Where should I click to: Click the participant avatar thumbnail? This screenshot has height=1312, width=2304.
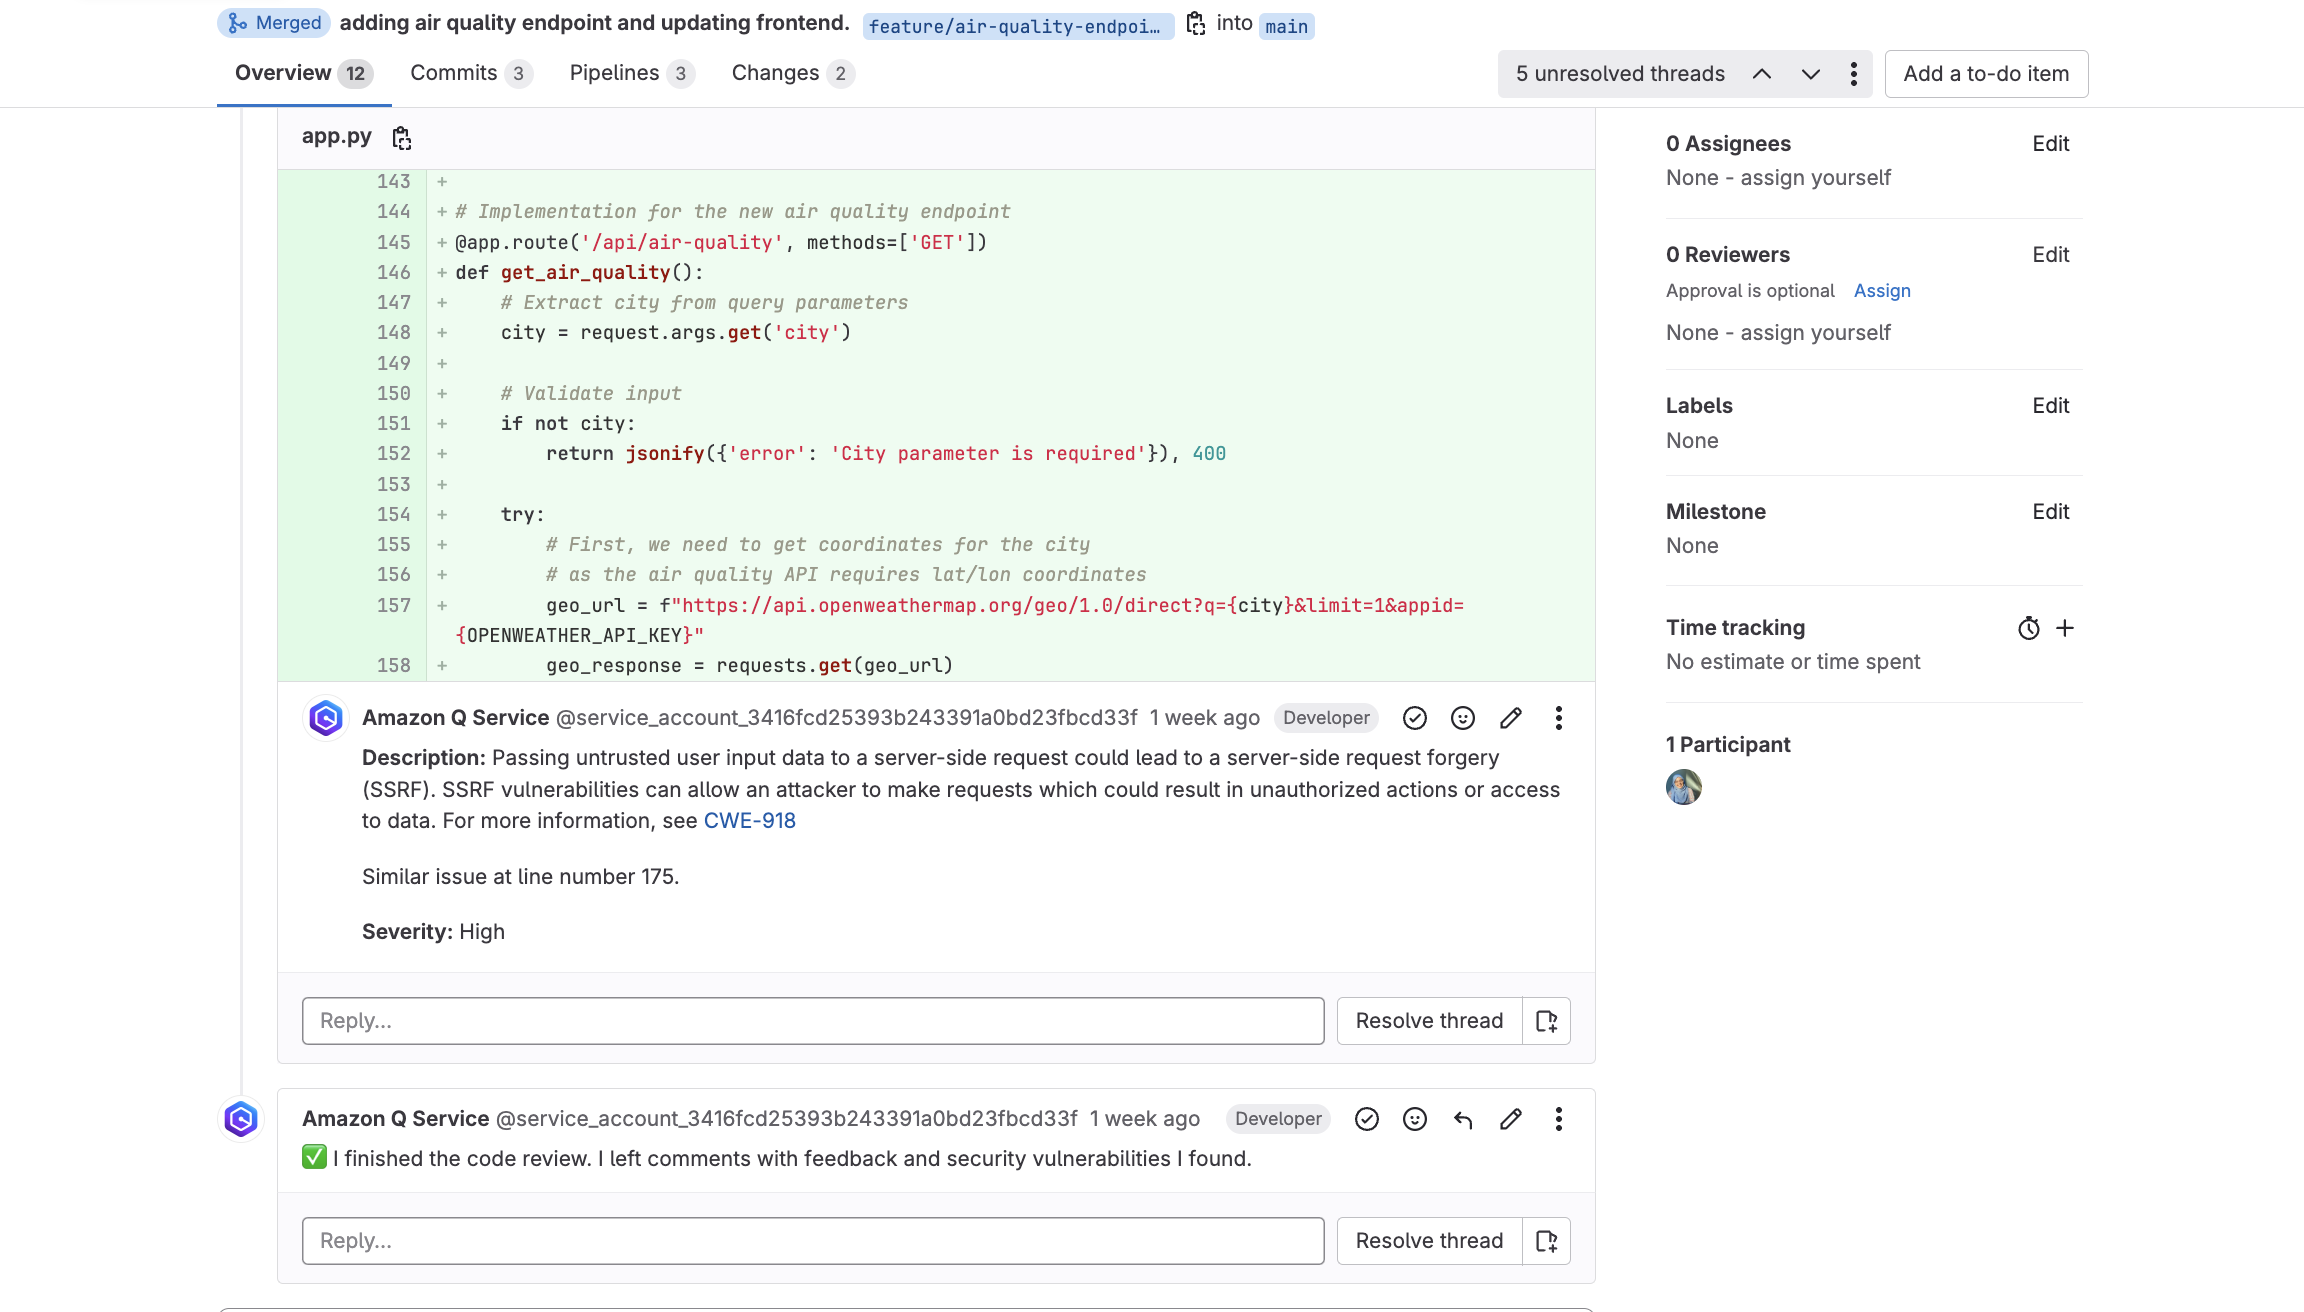1684,787
